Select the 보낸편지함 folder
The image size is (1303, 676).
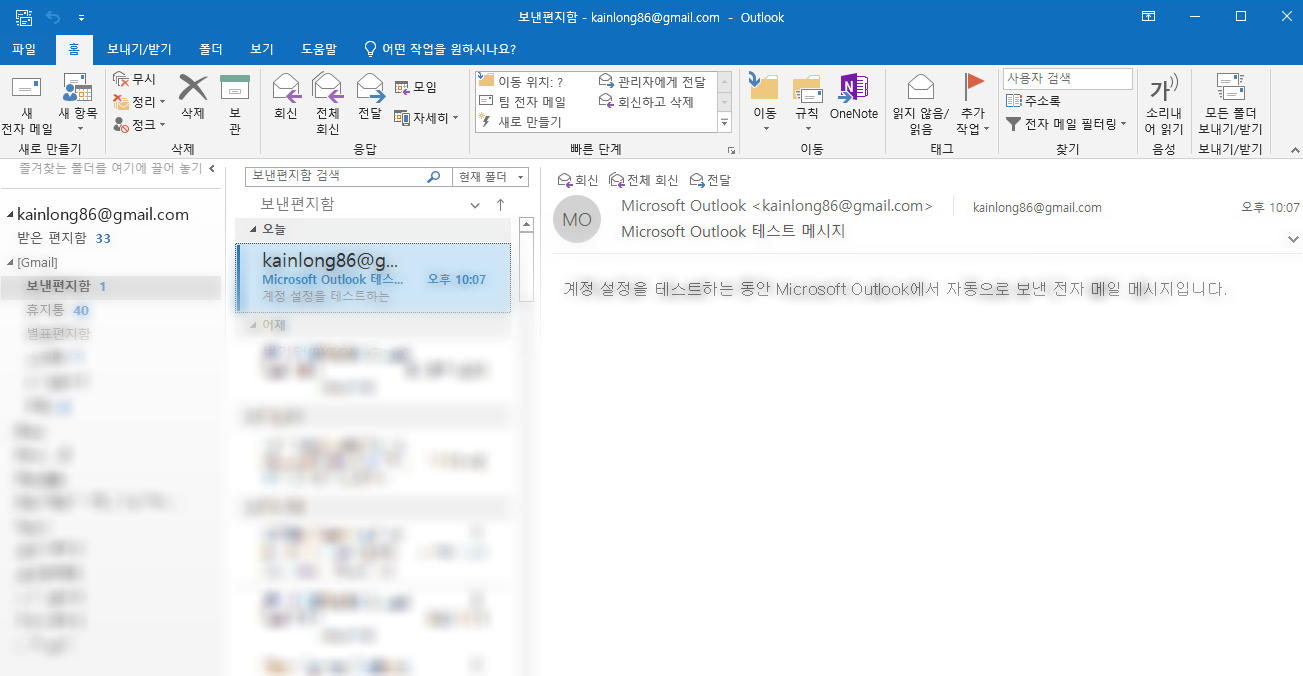tap(110, 286)
